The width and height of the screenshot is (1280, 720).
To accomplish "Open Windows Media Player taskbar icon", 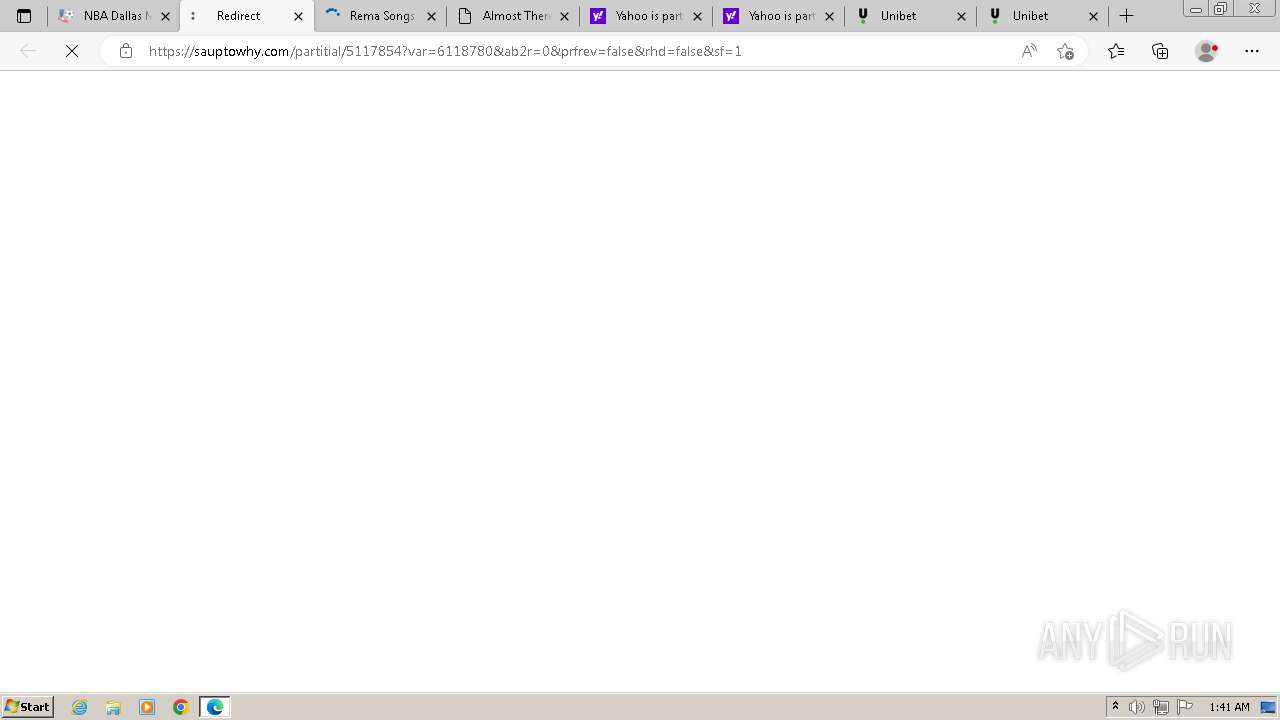I will tap(147, 707).
